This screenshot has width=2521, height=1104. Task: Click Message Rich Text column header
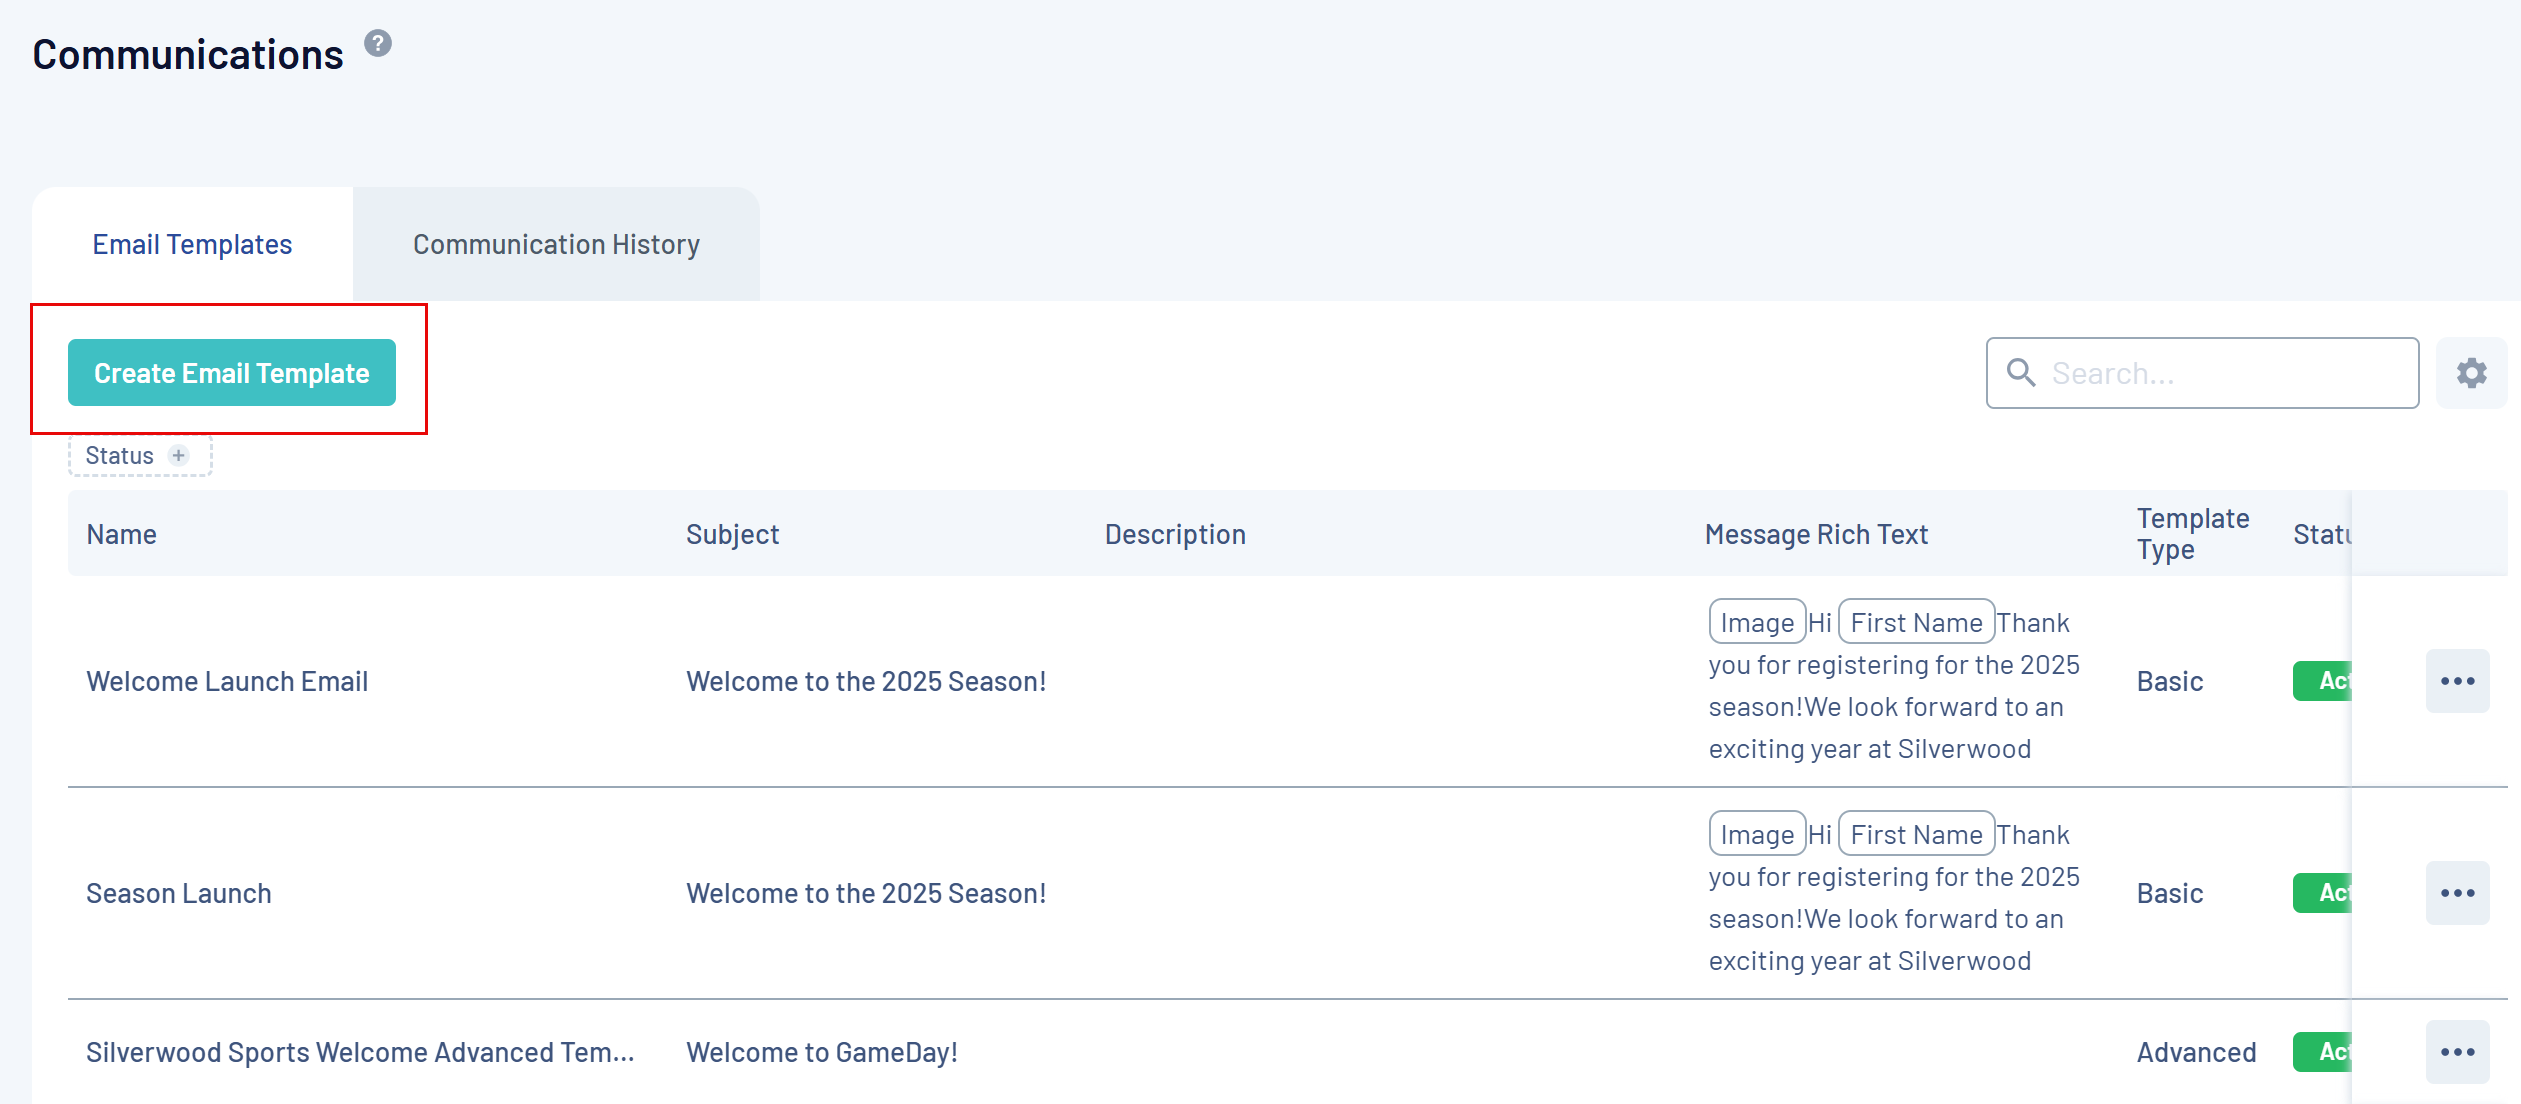pyautogui.click(x=1816, y=534)
